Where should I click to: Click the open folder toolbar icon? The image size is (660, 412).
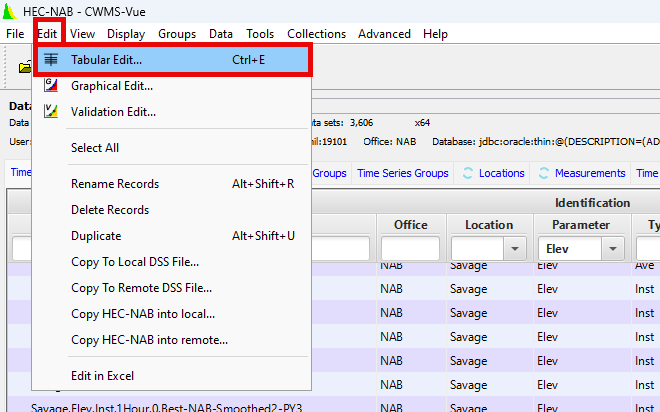coord(25,67)
